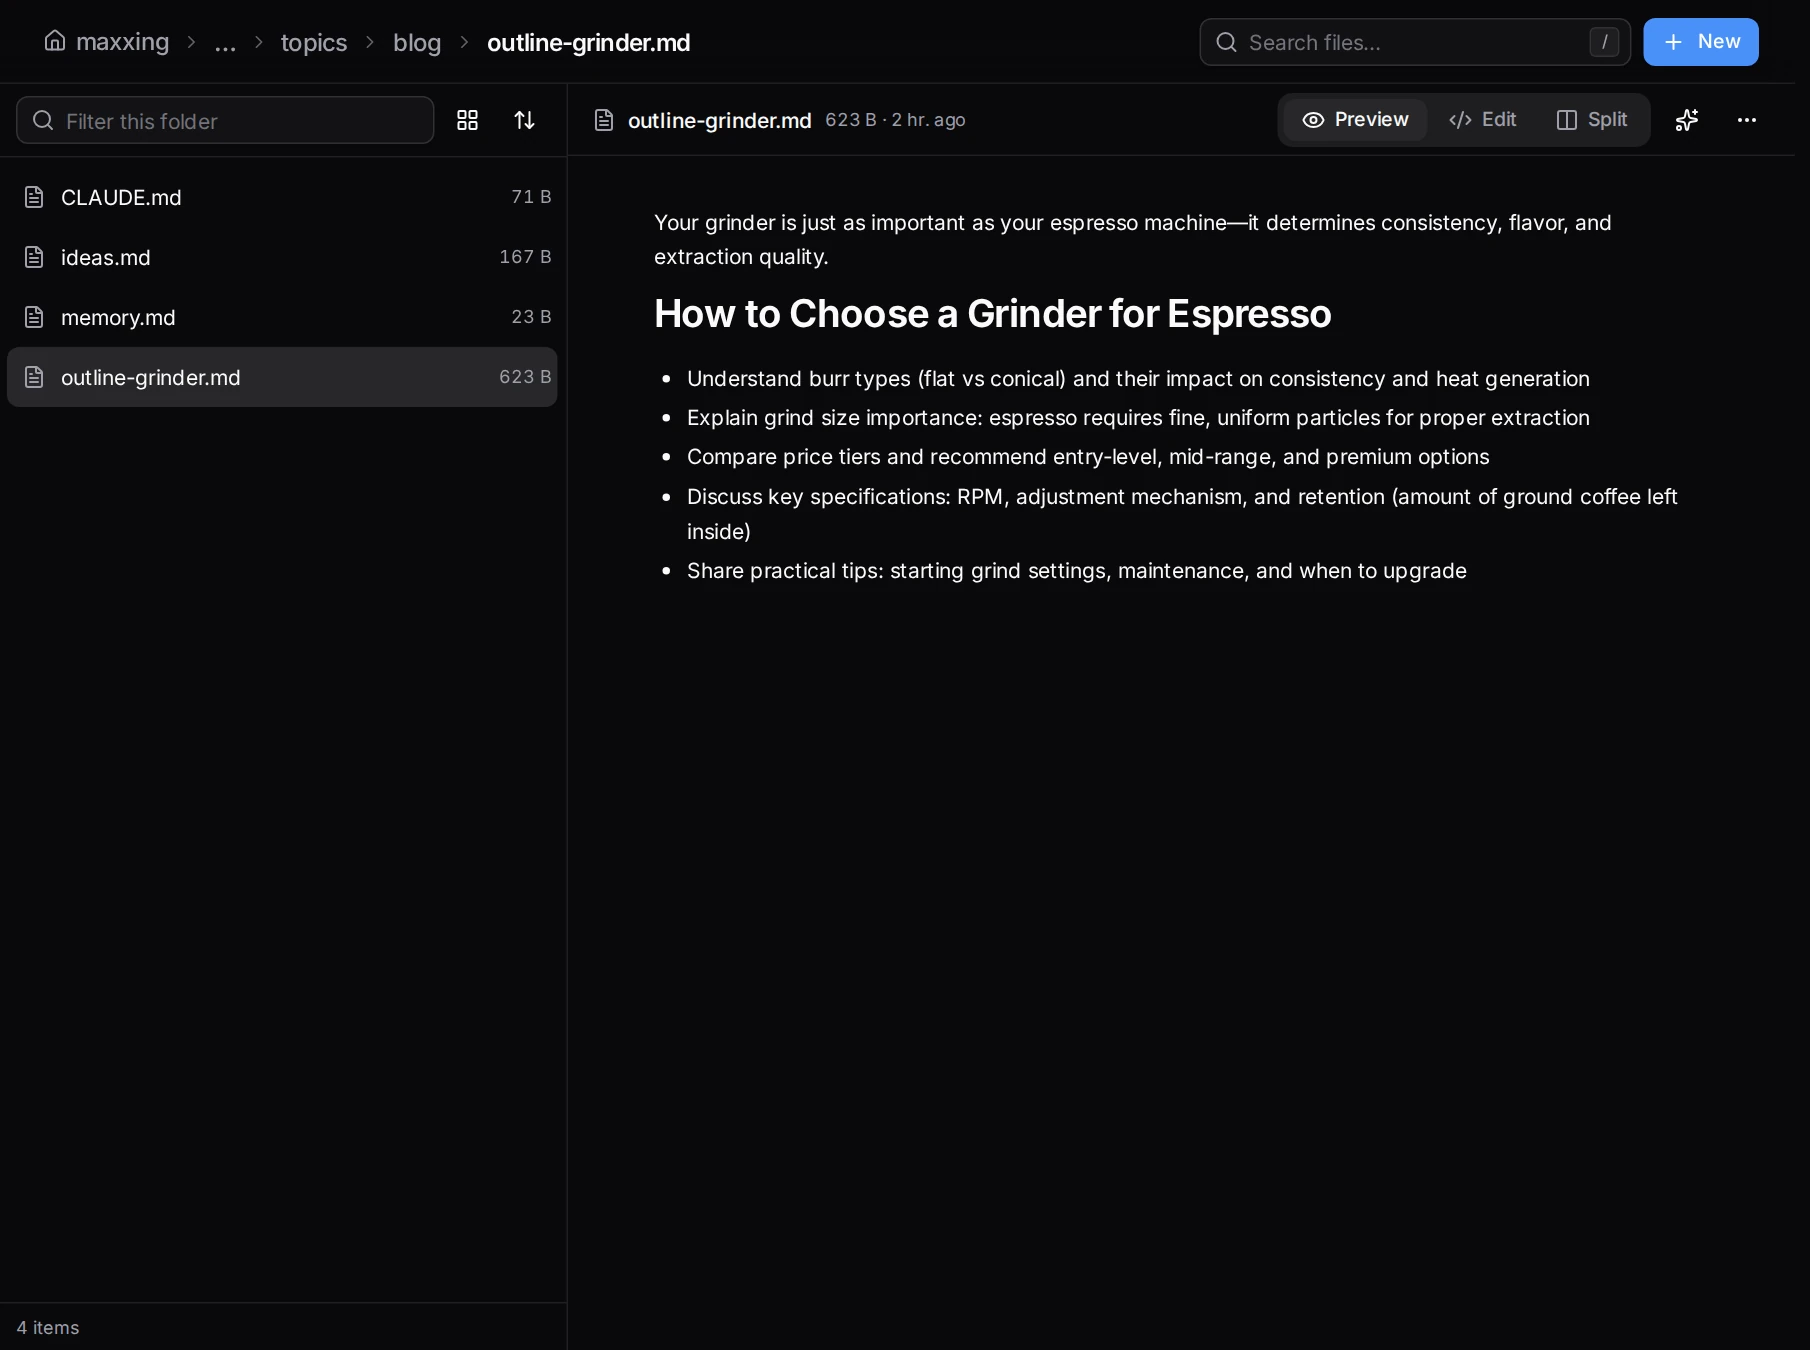Viewport: 1810px width, 1350px height.
Task: Open the three-dot more options menu
Action: [1747, 120]
